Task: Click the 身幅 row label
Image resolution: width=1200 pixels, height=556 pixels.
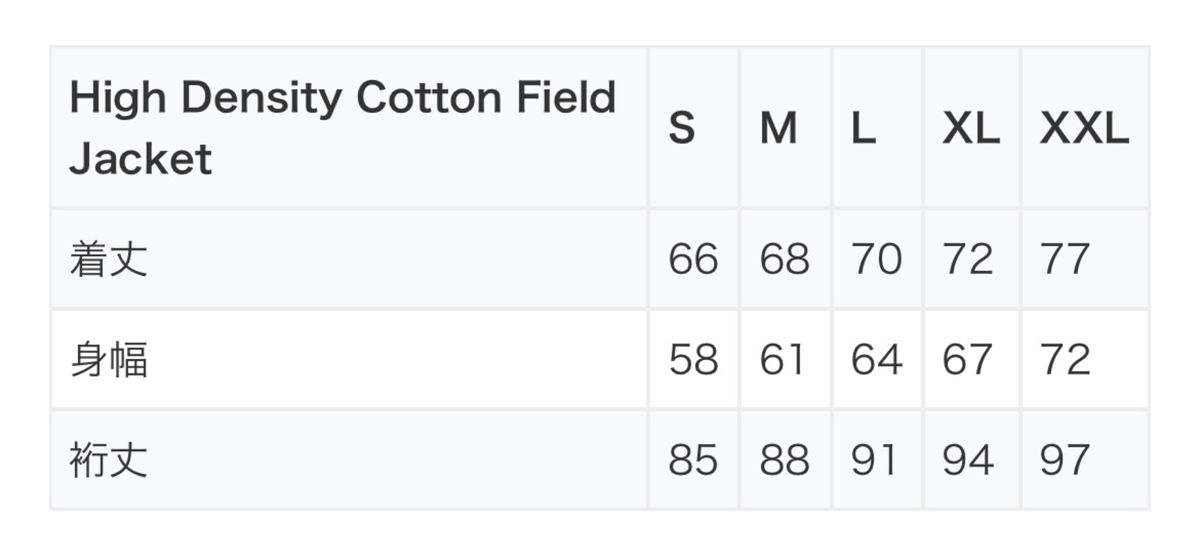Action: [x=109, y=359]
